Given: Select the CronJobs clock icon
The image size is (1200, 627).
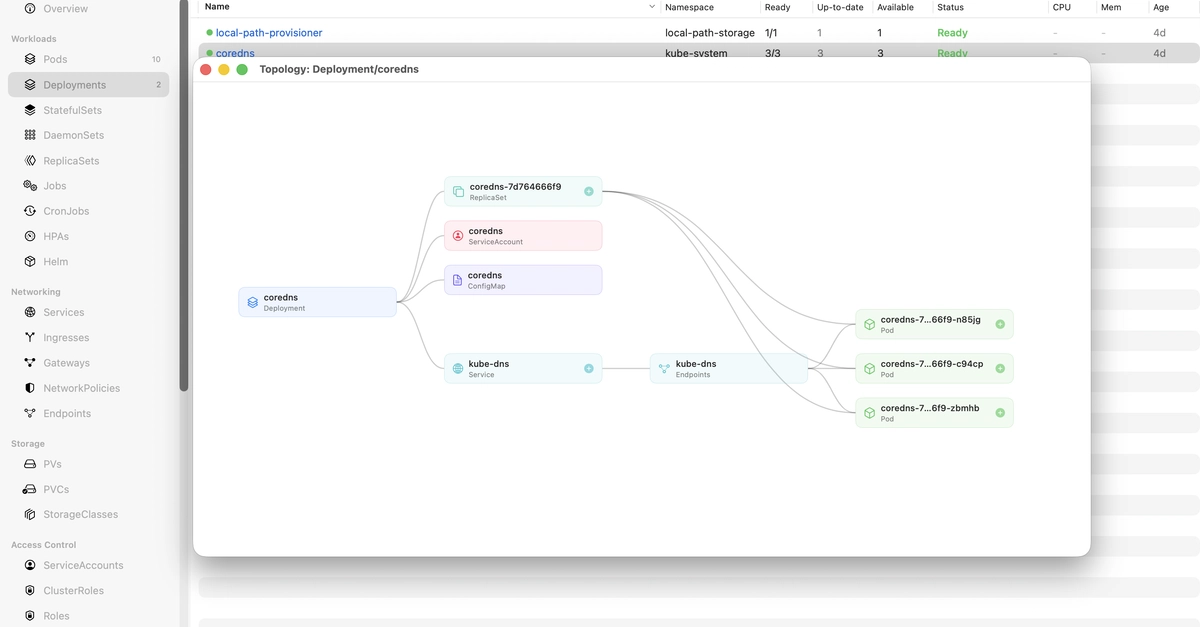Looking at the screenshot, I should (x=30, y=211).
